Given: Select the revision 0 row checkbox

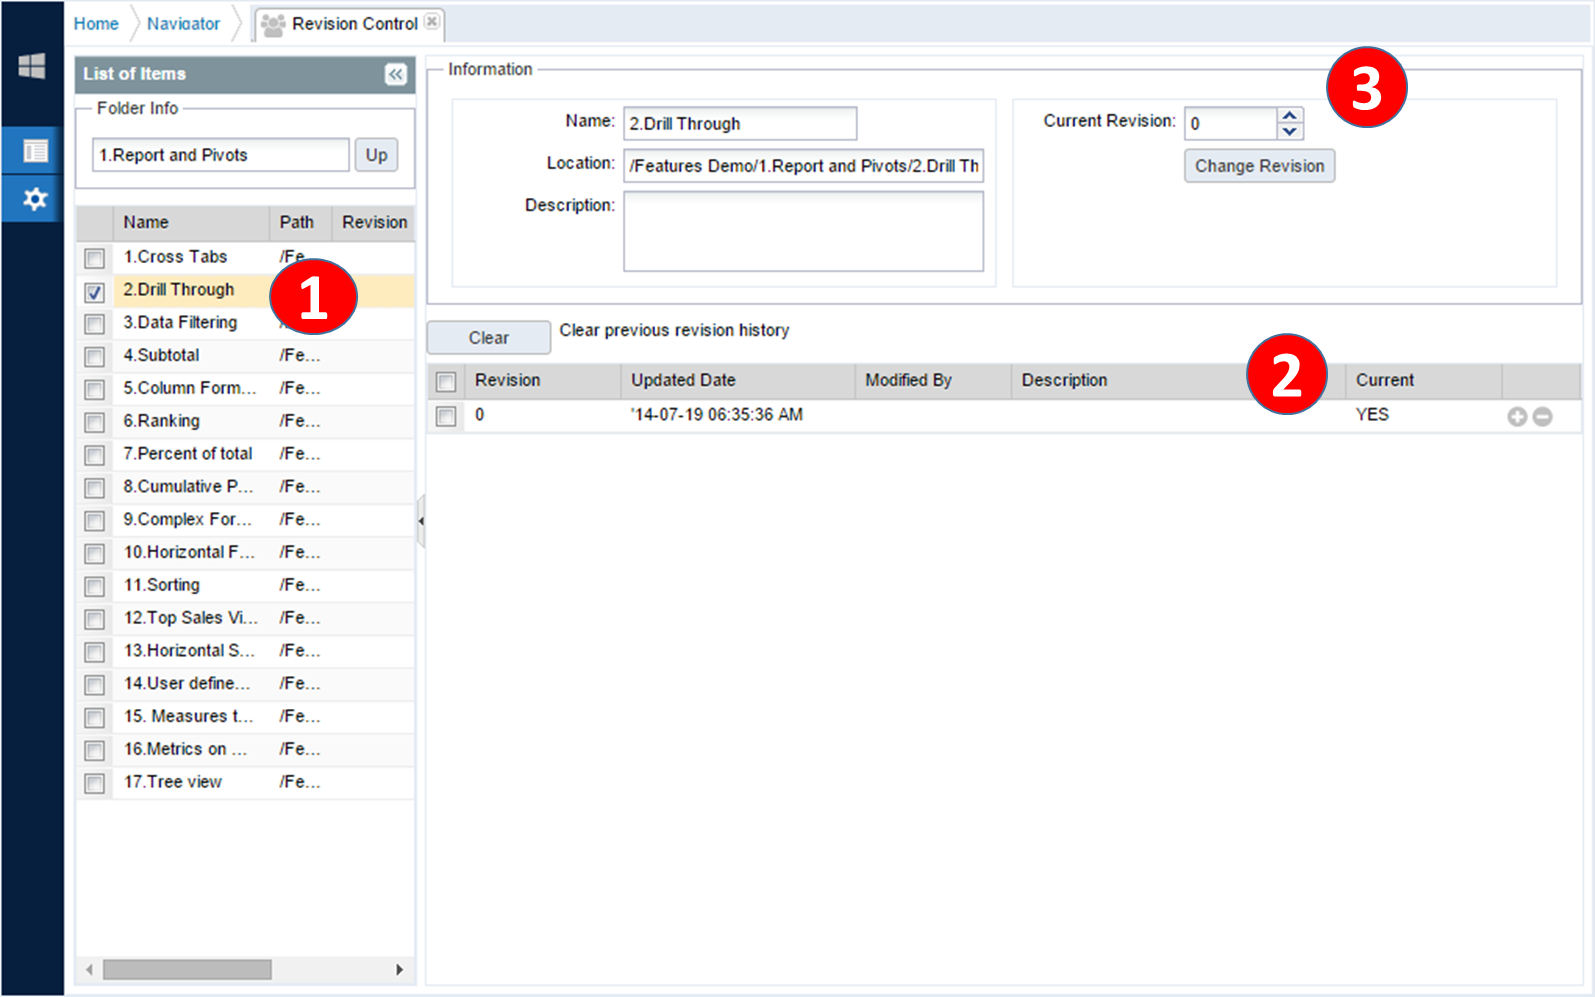Looking at the screenshot, I should click(446, 416).
